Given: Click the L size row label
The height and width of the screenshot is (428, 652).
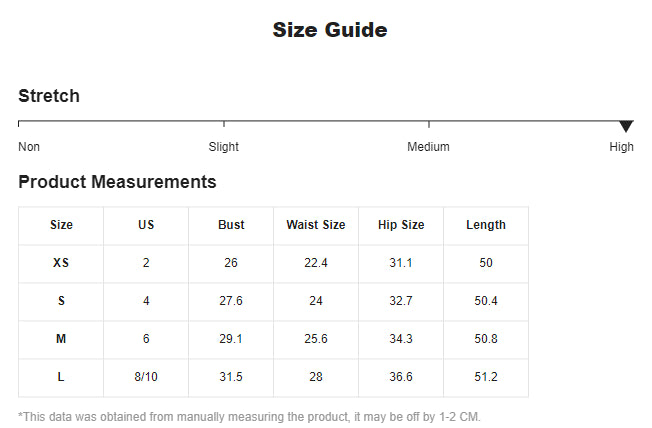Looking at the screenshot, I should click(61, 377).
